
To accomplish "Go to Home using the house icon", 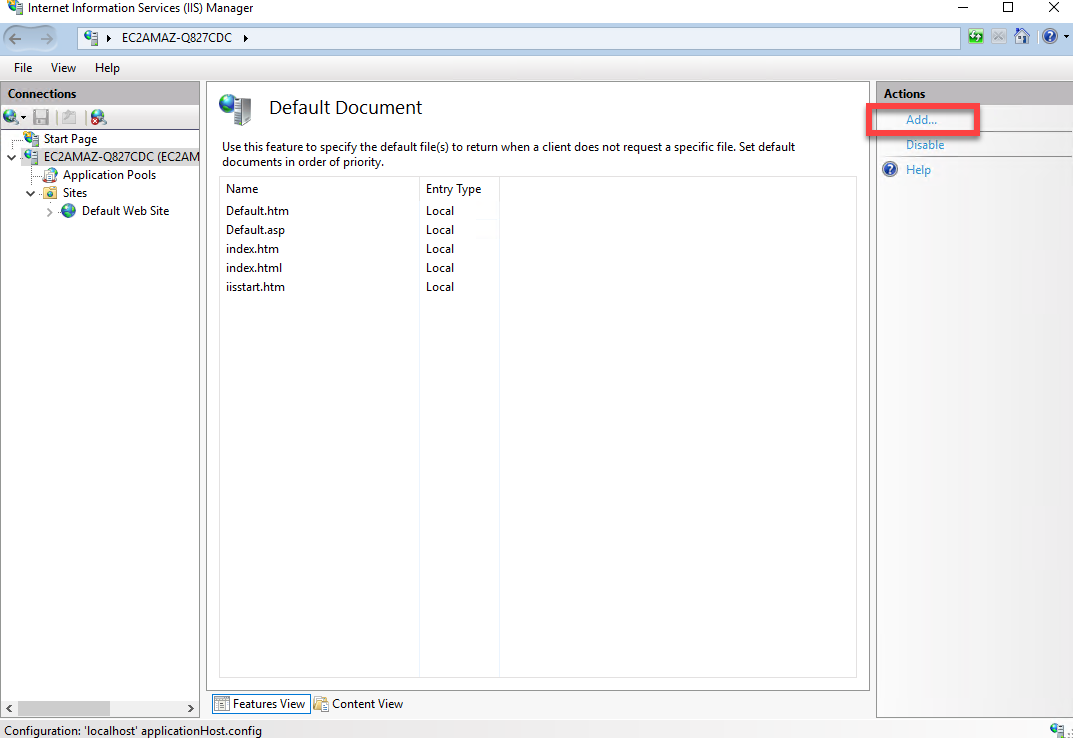I will tap(1021, 37).
